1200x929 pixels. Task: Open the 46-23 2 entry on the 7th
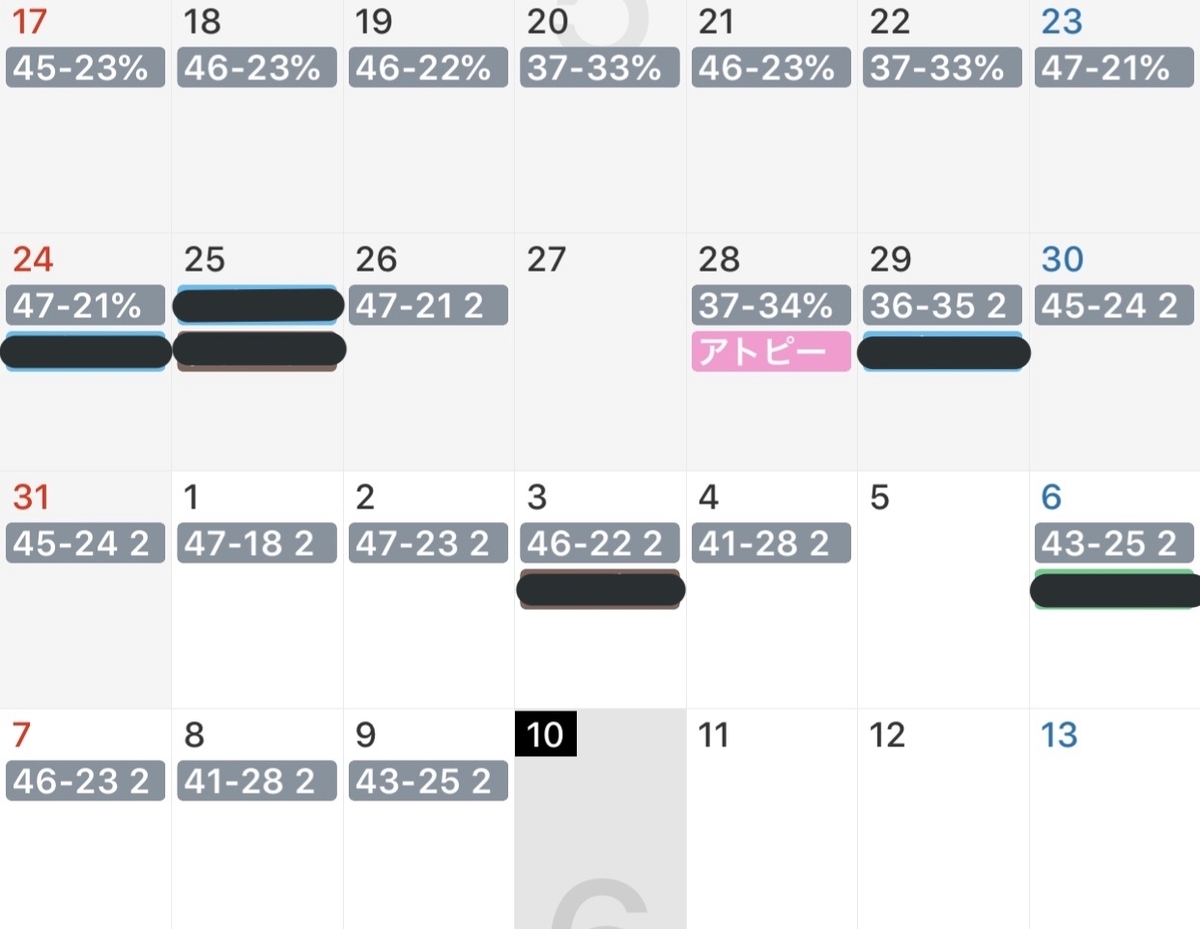[x=85, y=781]
